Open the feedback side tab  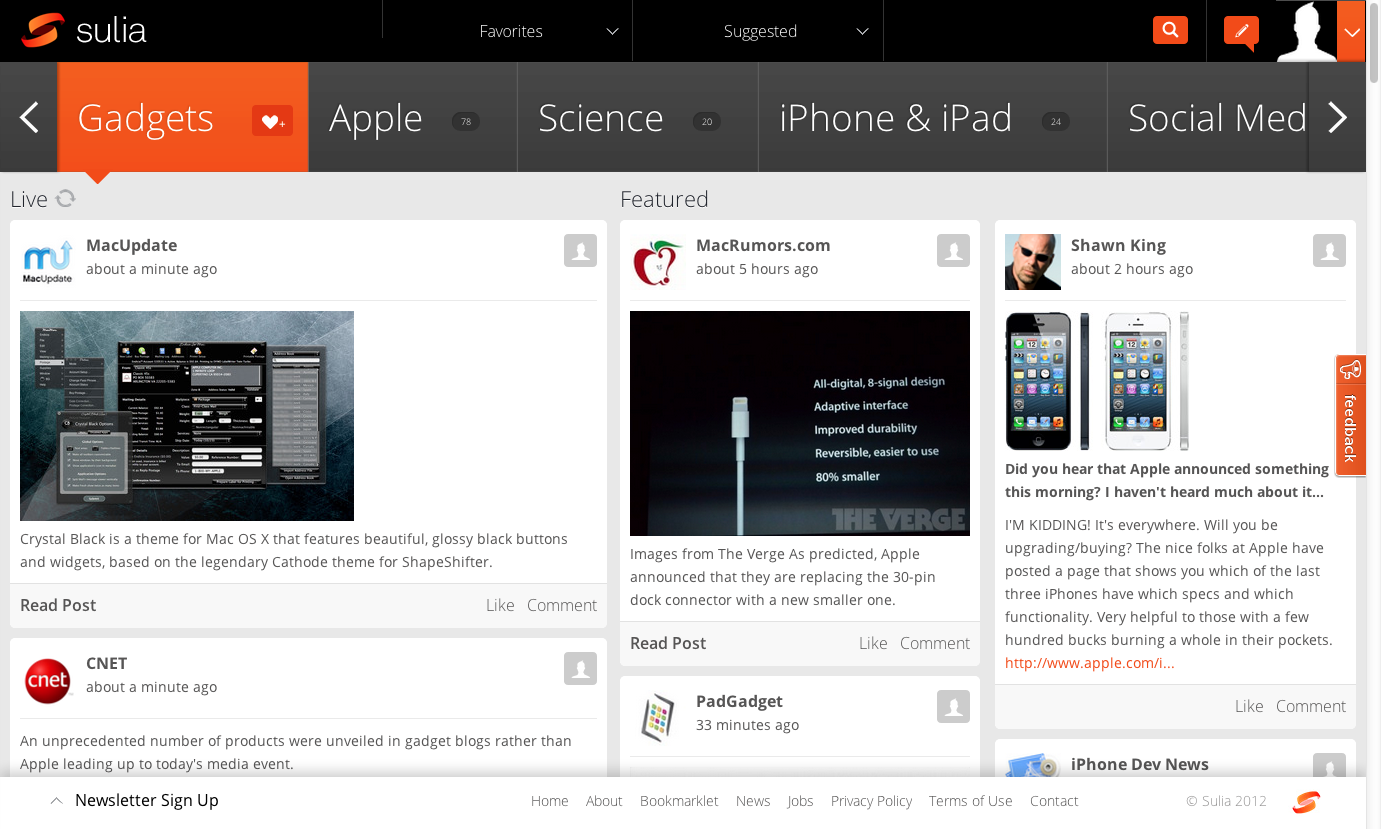[1350, 415]
